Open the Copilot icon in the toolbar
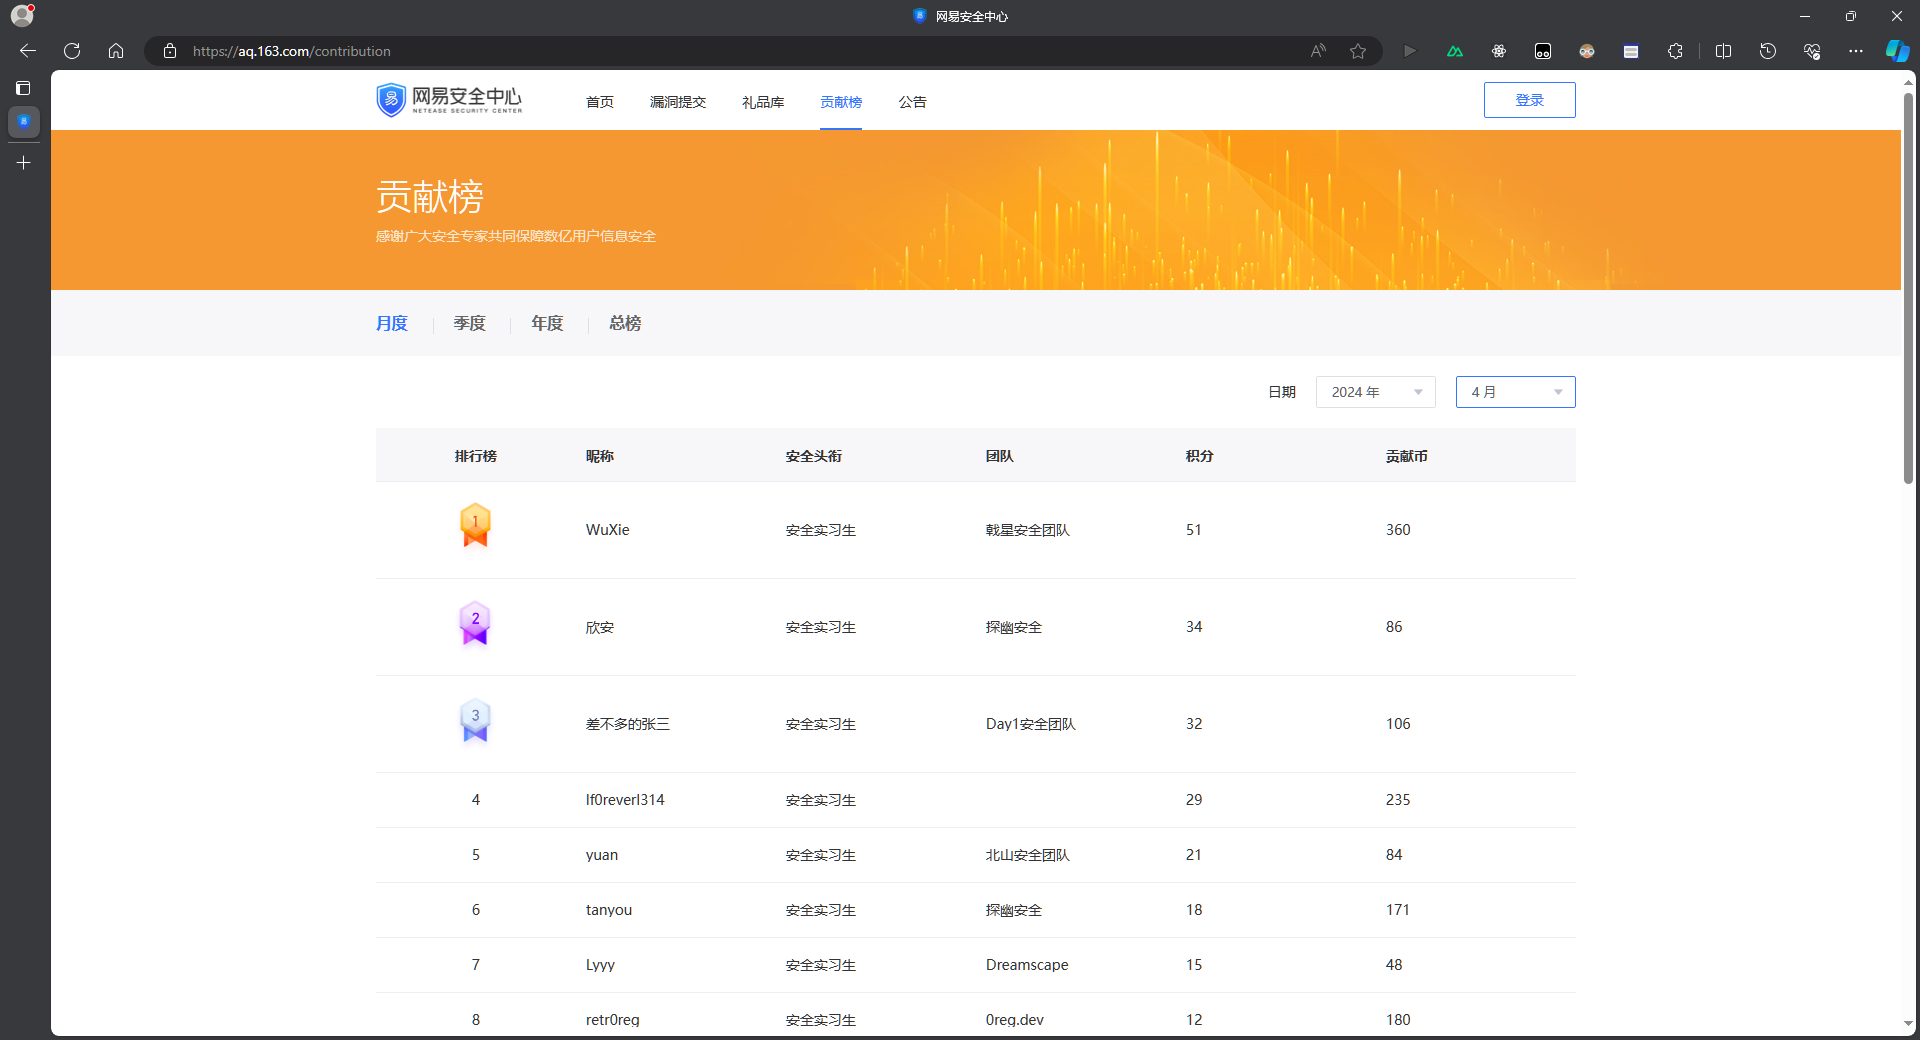The height and width of the screenshot is (1040, 1920). [1897, 51]
